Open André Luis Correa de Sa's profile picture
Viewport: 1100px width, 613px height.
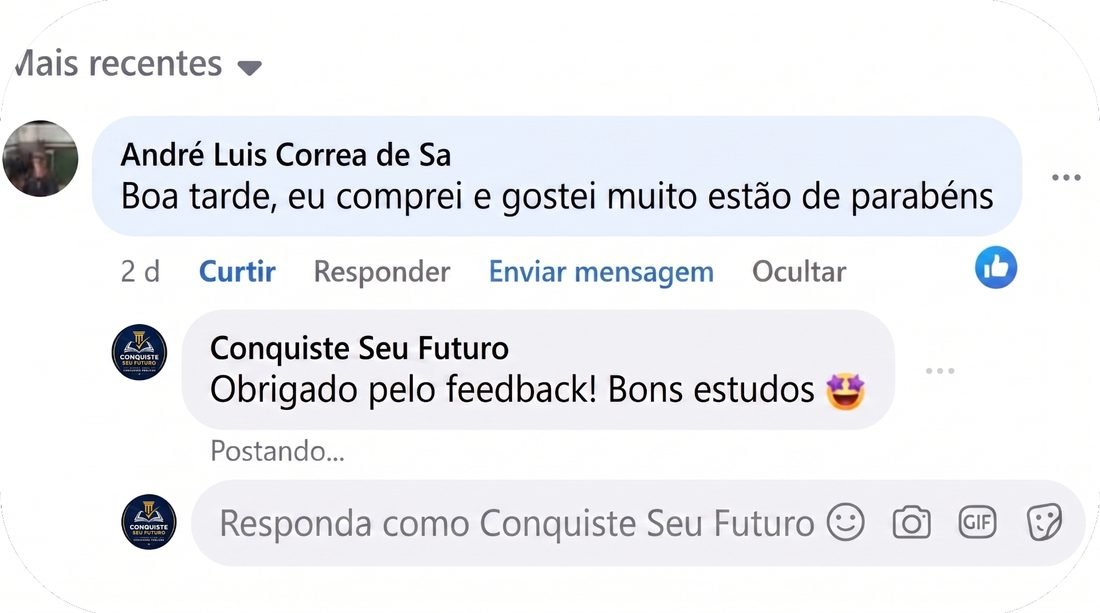coord(40,159)
